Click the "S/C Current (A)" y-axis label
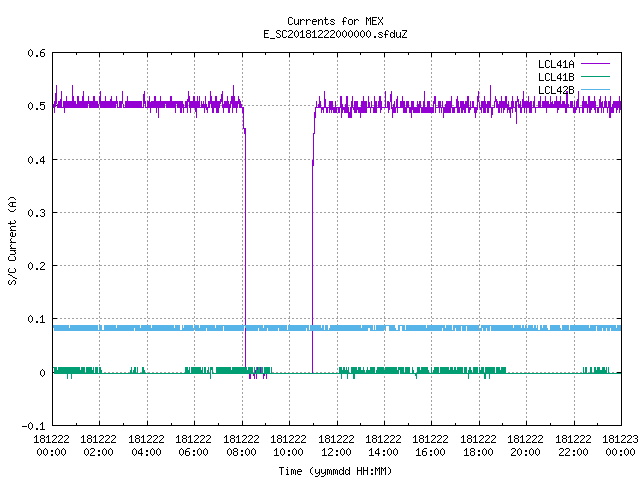Image resolution: width=640 pixels, height=480 pixels. (13, 241)
